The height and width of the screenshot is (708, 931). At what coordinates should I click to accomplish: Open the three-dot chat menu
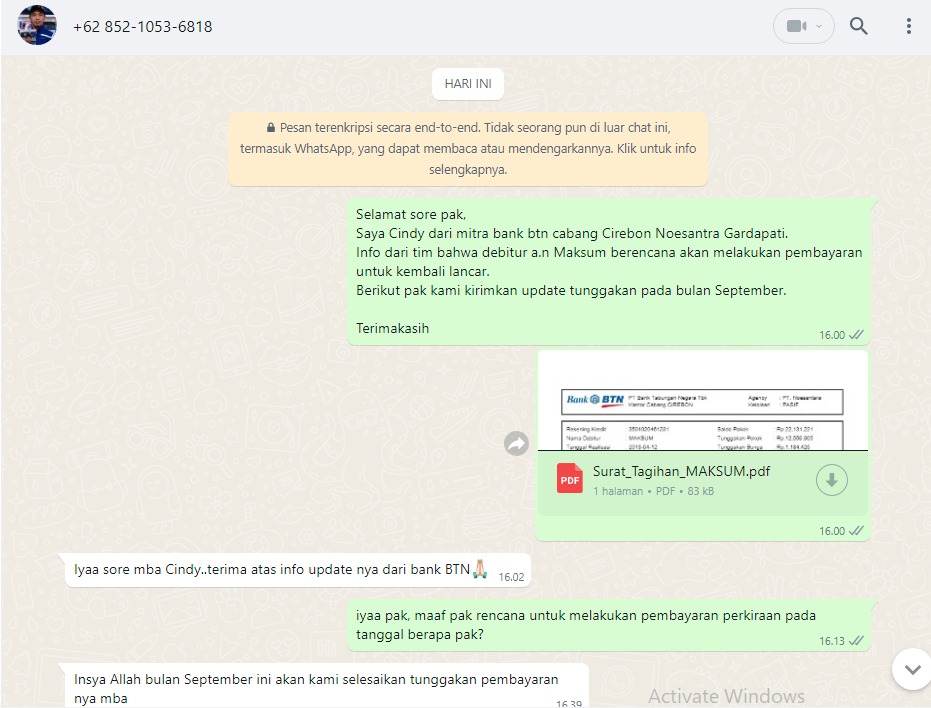[908, 27]
